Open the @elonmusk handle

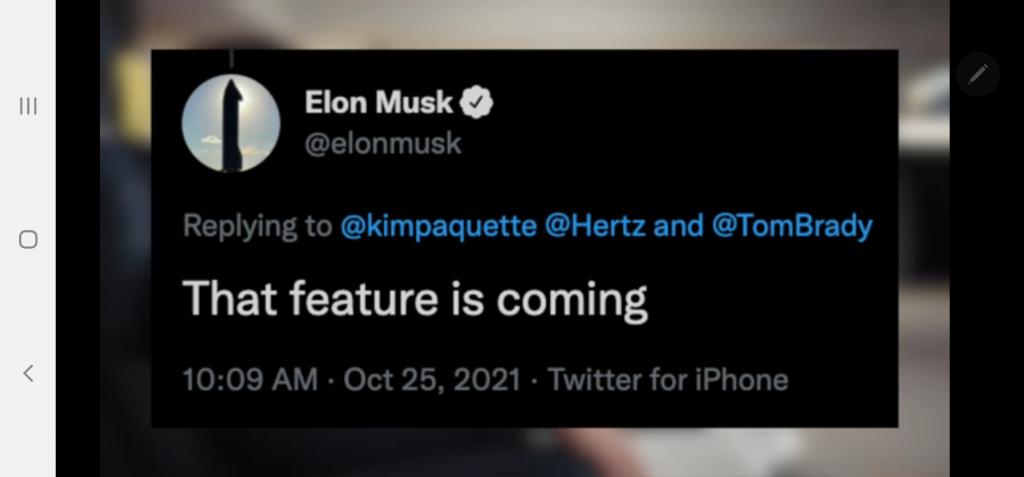(x=383, y=144)
